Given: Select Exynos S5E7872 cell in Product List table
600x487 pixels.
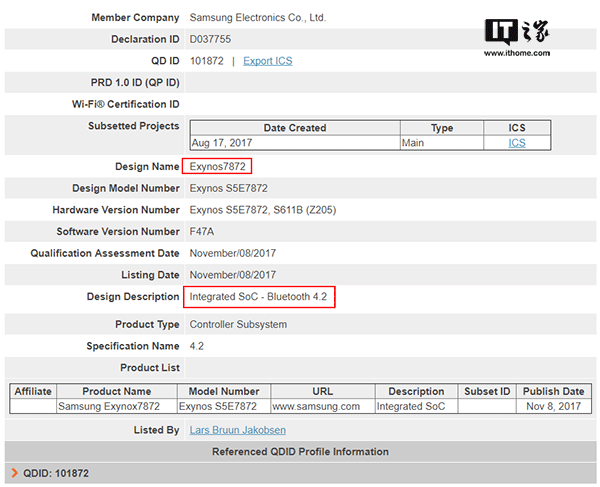Looking at the screenshot, I should coord(224,406).
